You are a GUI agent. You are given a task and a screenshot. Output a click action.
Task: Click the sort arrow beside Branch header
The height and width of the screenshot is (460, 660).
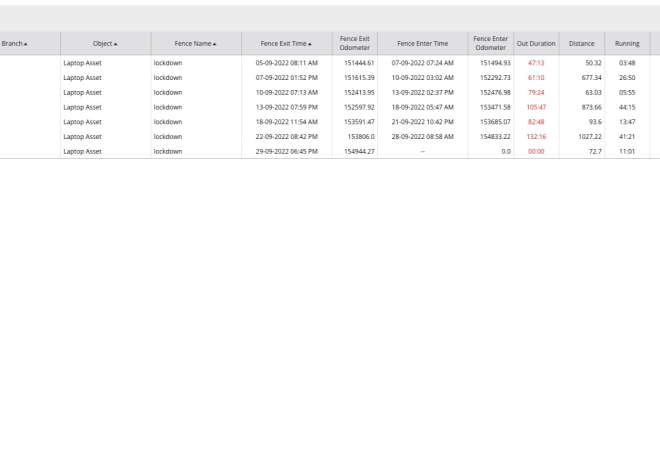(x=26, y=44)
